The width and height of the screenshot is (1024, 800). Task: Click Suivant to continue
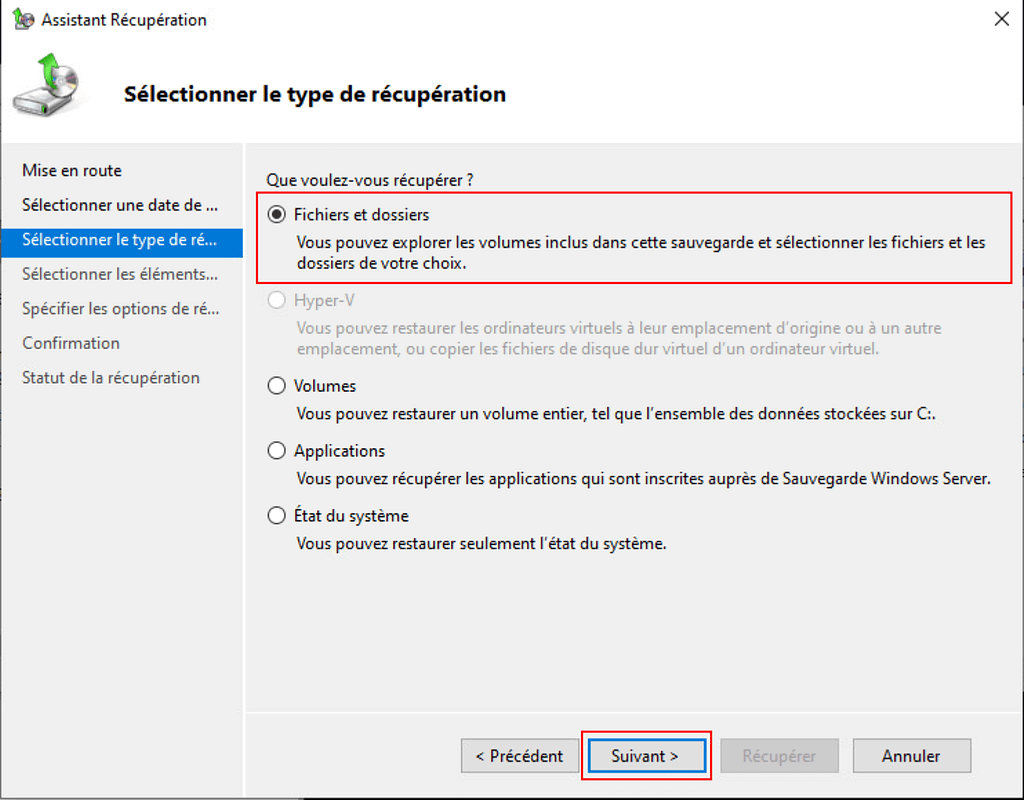pyautogui.click(x=645, y=756)
